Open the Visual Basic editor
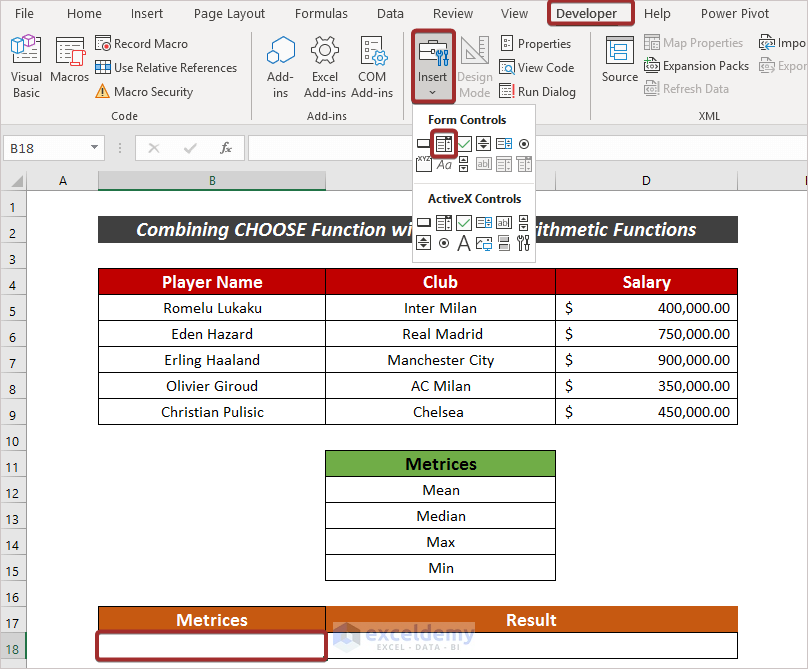 [26, 66]
